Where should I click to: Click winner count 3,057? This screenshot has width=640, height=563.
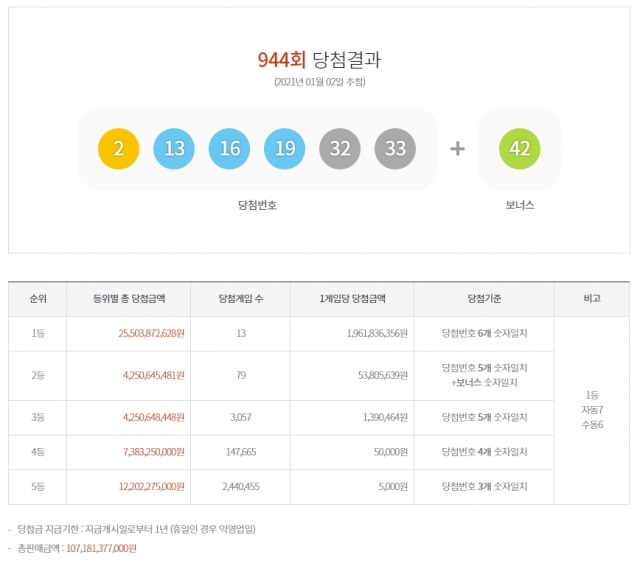click(x=241, y=417)
